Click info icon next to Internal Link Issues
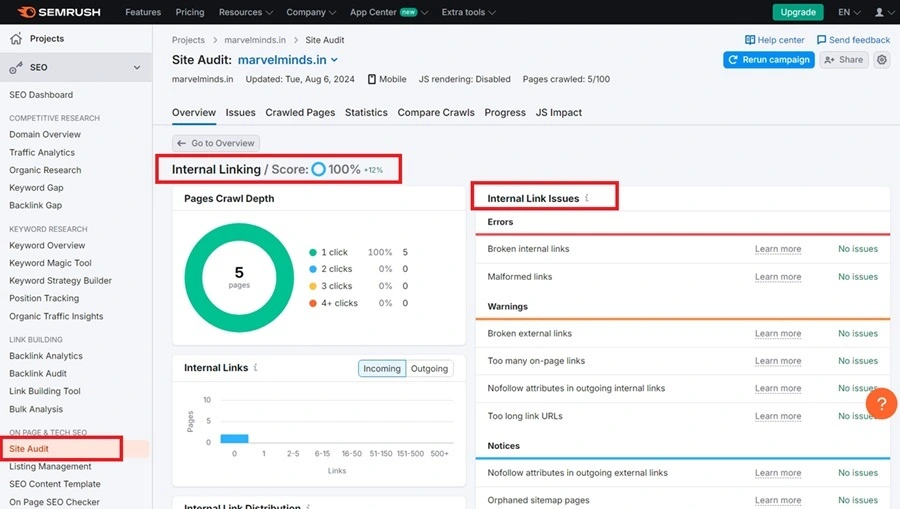Screen dimensions: 900x509 click(x=587, y=198)
